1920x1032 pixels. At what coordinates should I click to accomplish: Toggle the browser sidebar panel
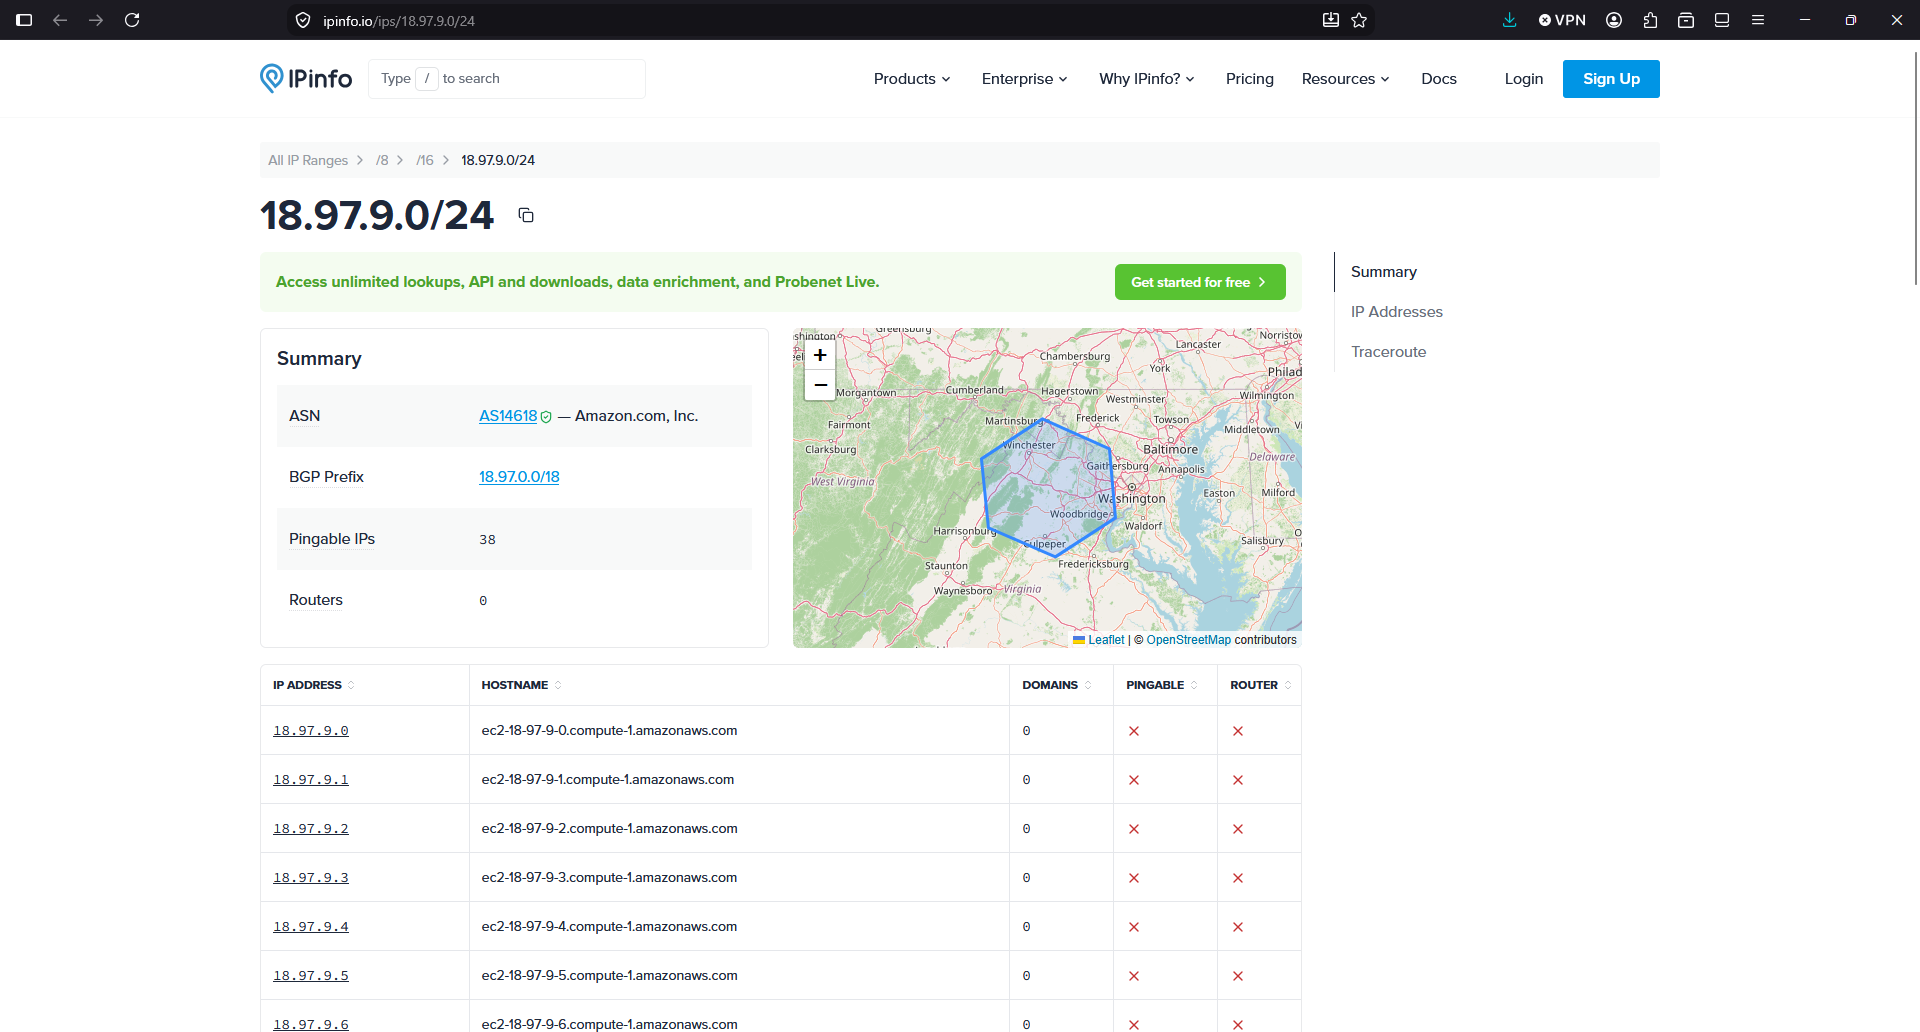(24, 20)
